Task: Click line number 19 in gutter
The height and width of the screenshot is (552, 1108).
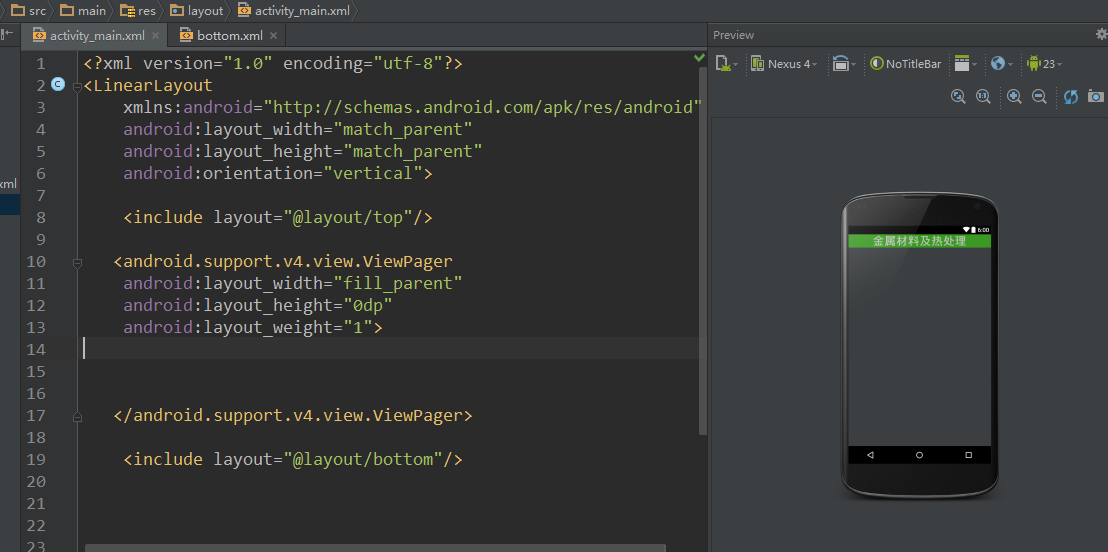Action: pyautogui.click(x=37, y=459)
